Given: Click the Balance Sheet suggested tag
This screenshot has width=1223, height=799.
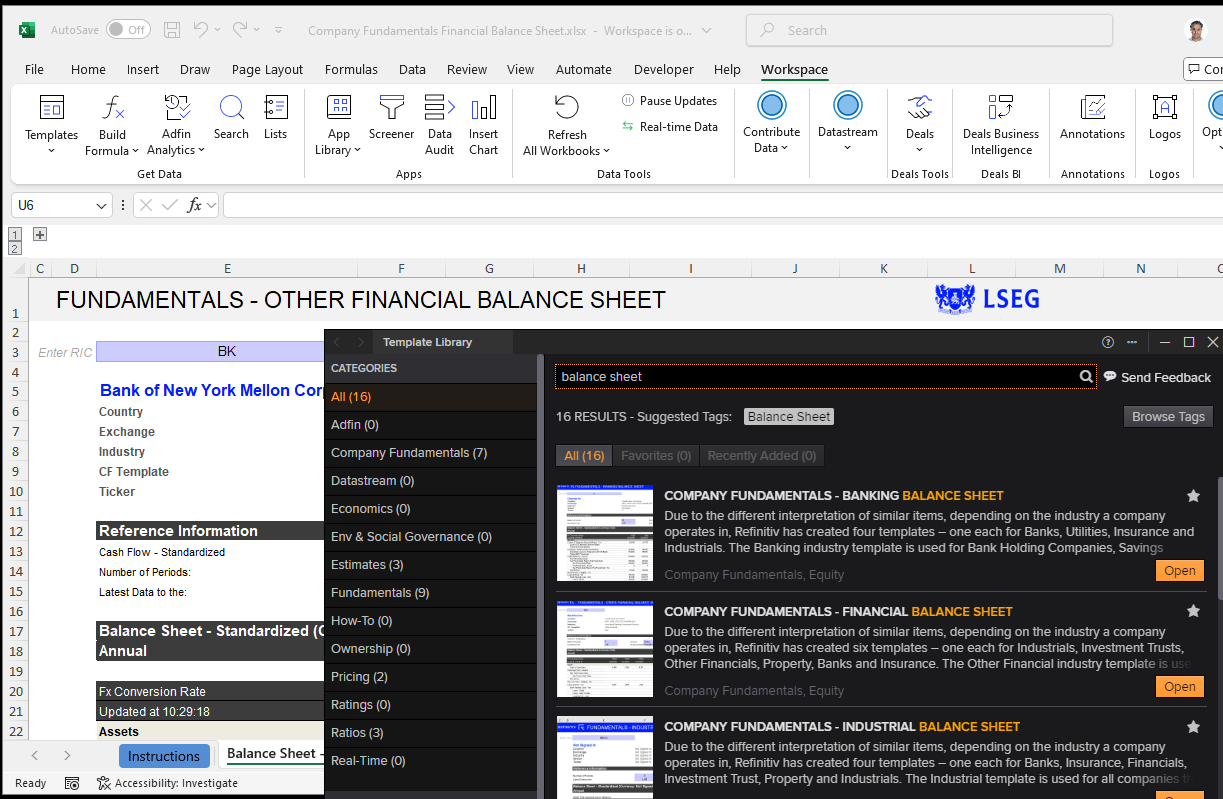Looking at the screenshot, I should tap(789, 417).
